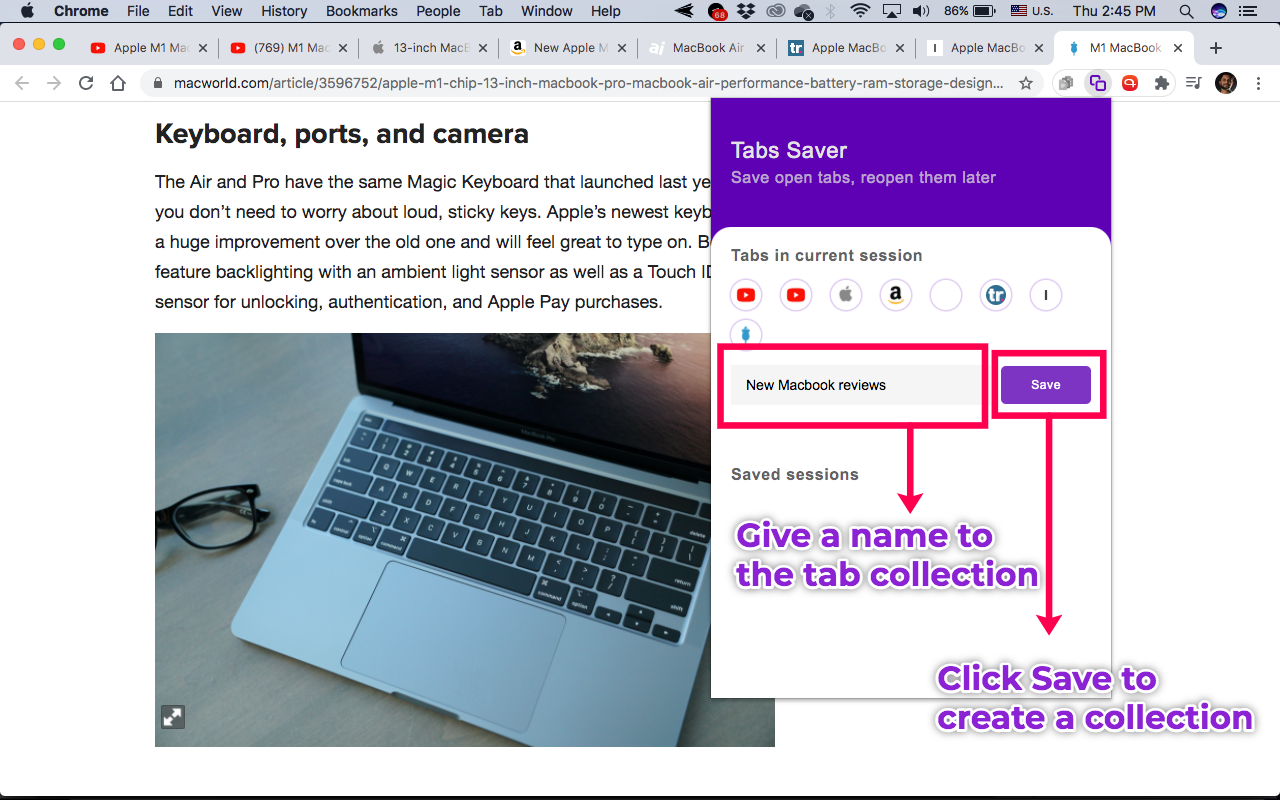This screenshot has width=1280, height=800.
Task: Click the 'Keyboard, ports, and camera' heading
Action: tap(342, 134)
